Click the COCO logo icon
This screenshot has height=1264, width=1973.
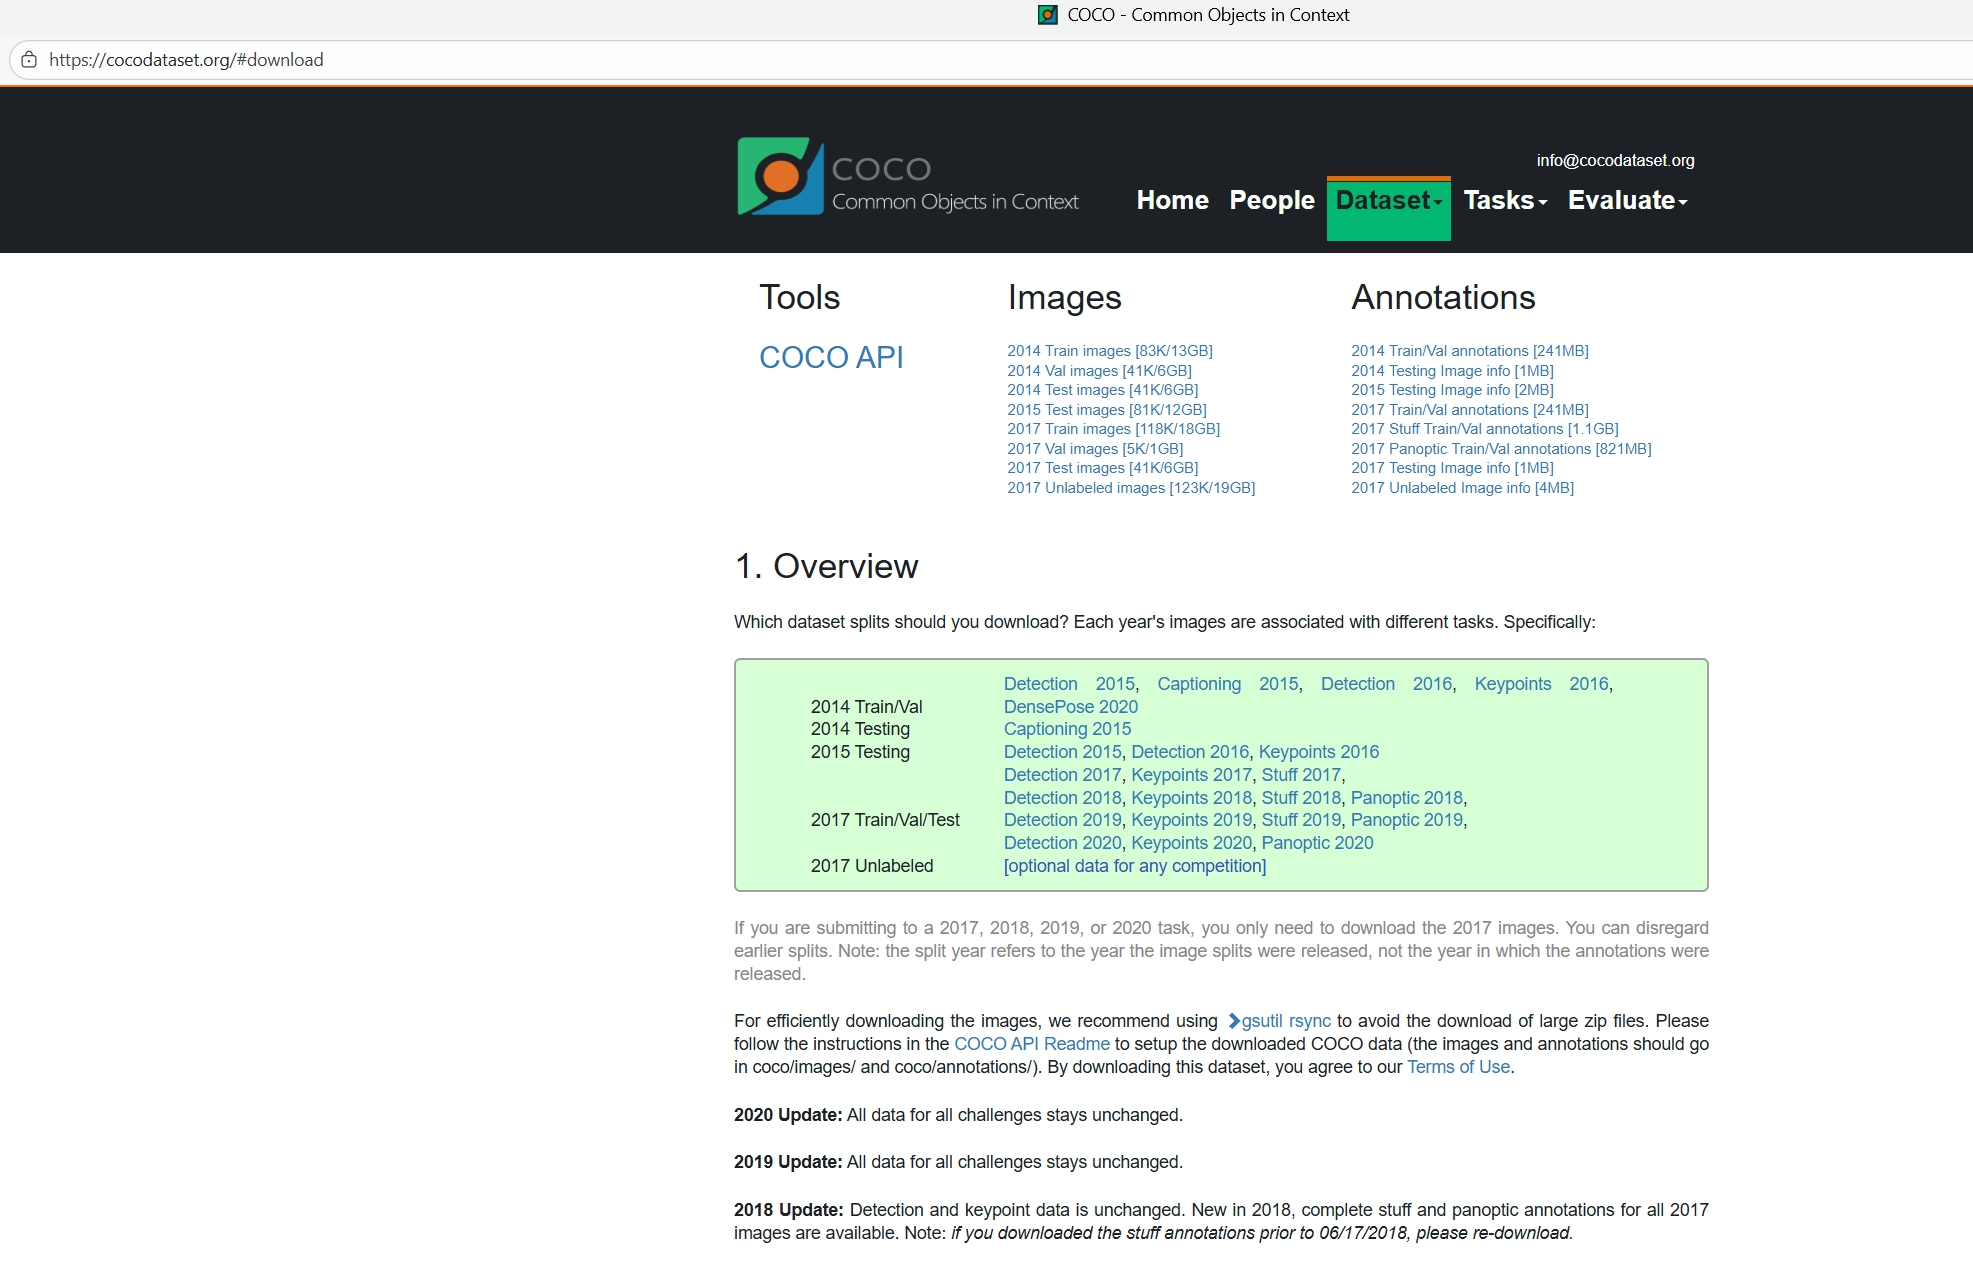click(779, 177)
